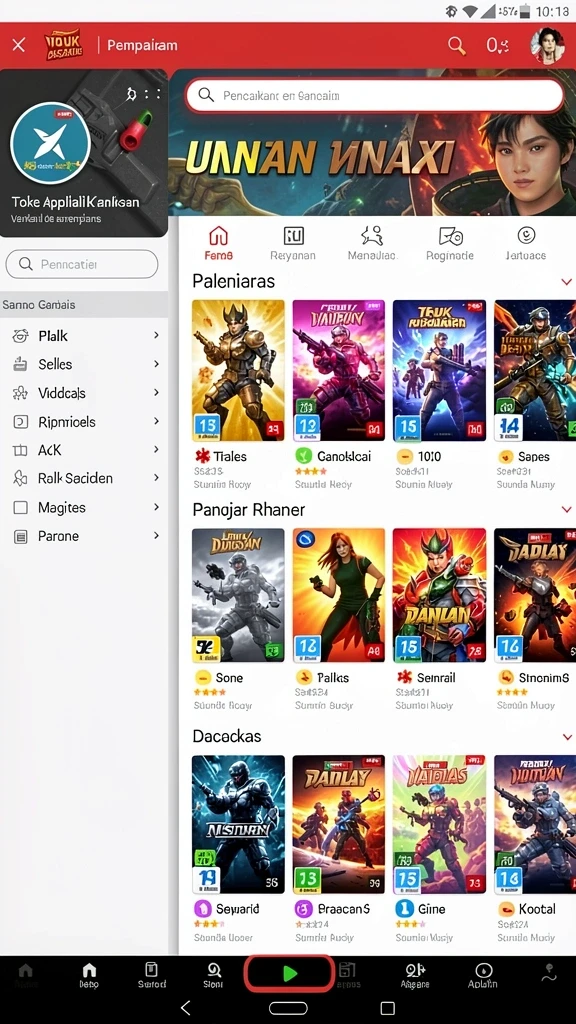Tap the green play button in bottom bar
Screen dimensions: 576x1024
(289, 974)
